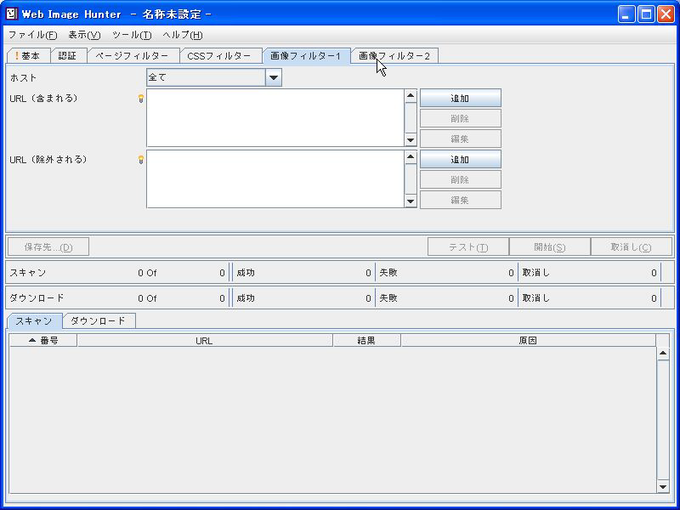Image resolution: width=680 pixels, height=510 pixels.
Task: Minimize the Web Image Hunter window
Action: pos(625,14)
